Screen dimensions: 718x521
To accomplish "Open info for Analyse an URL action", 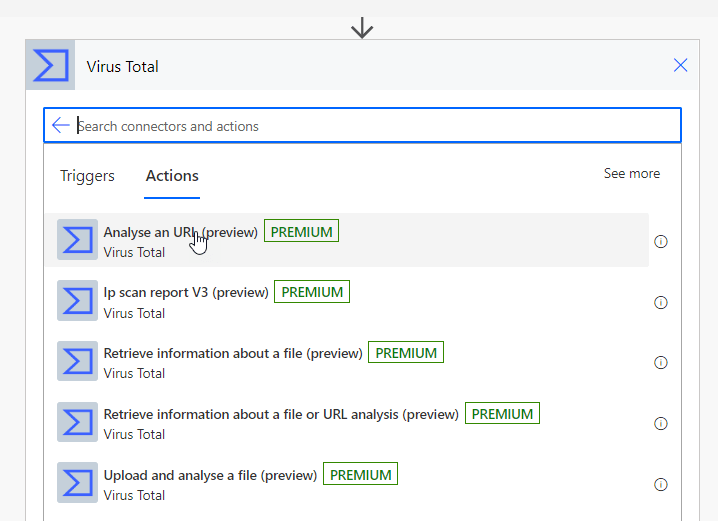I will click(x=660, y=242).
